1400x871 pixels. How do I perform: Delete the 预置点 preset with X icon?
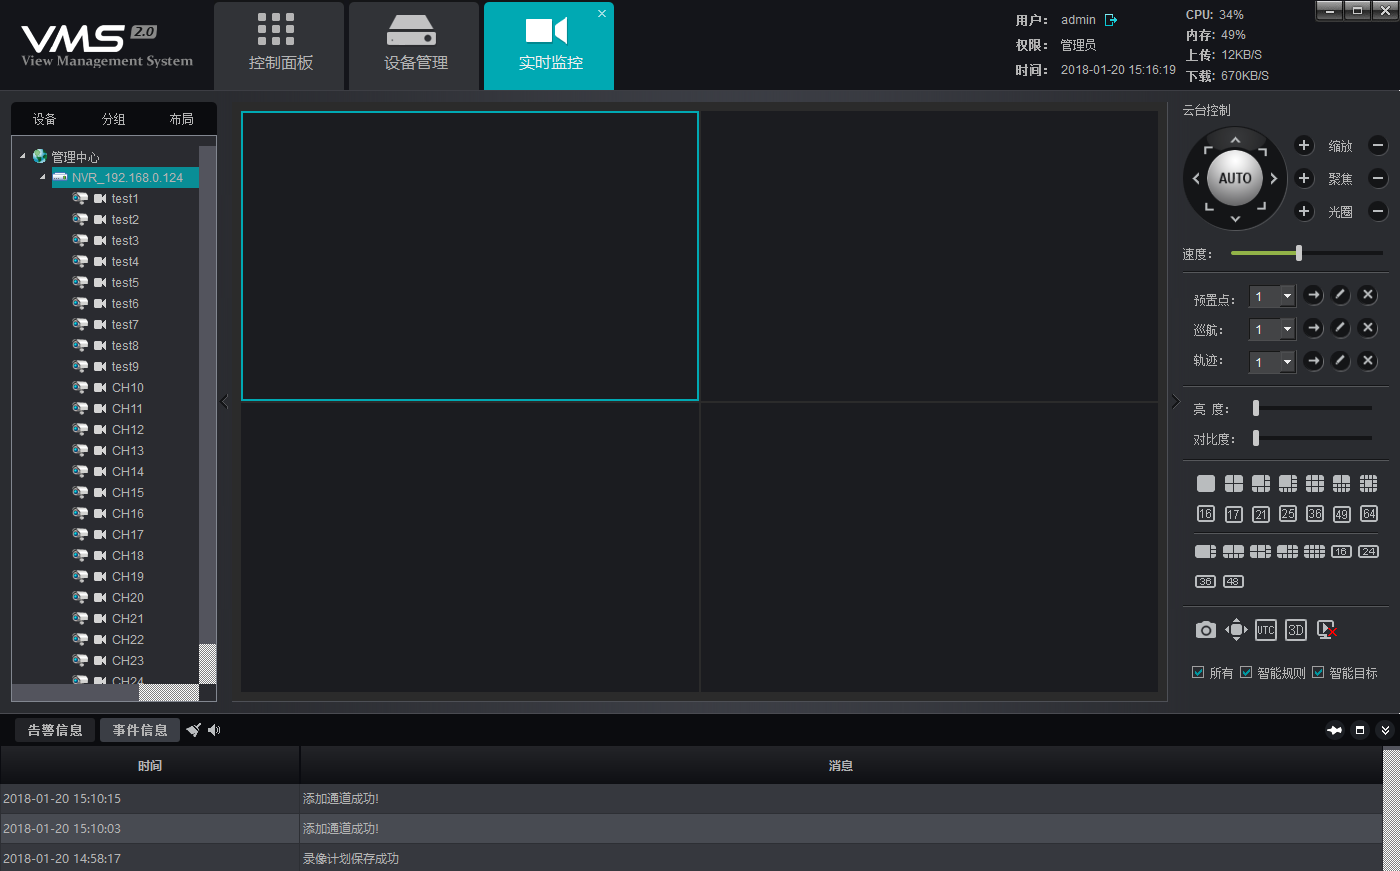[1369, 295]
